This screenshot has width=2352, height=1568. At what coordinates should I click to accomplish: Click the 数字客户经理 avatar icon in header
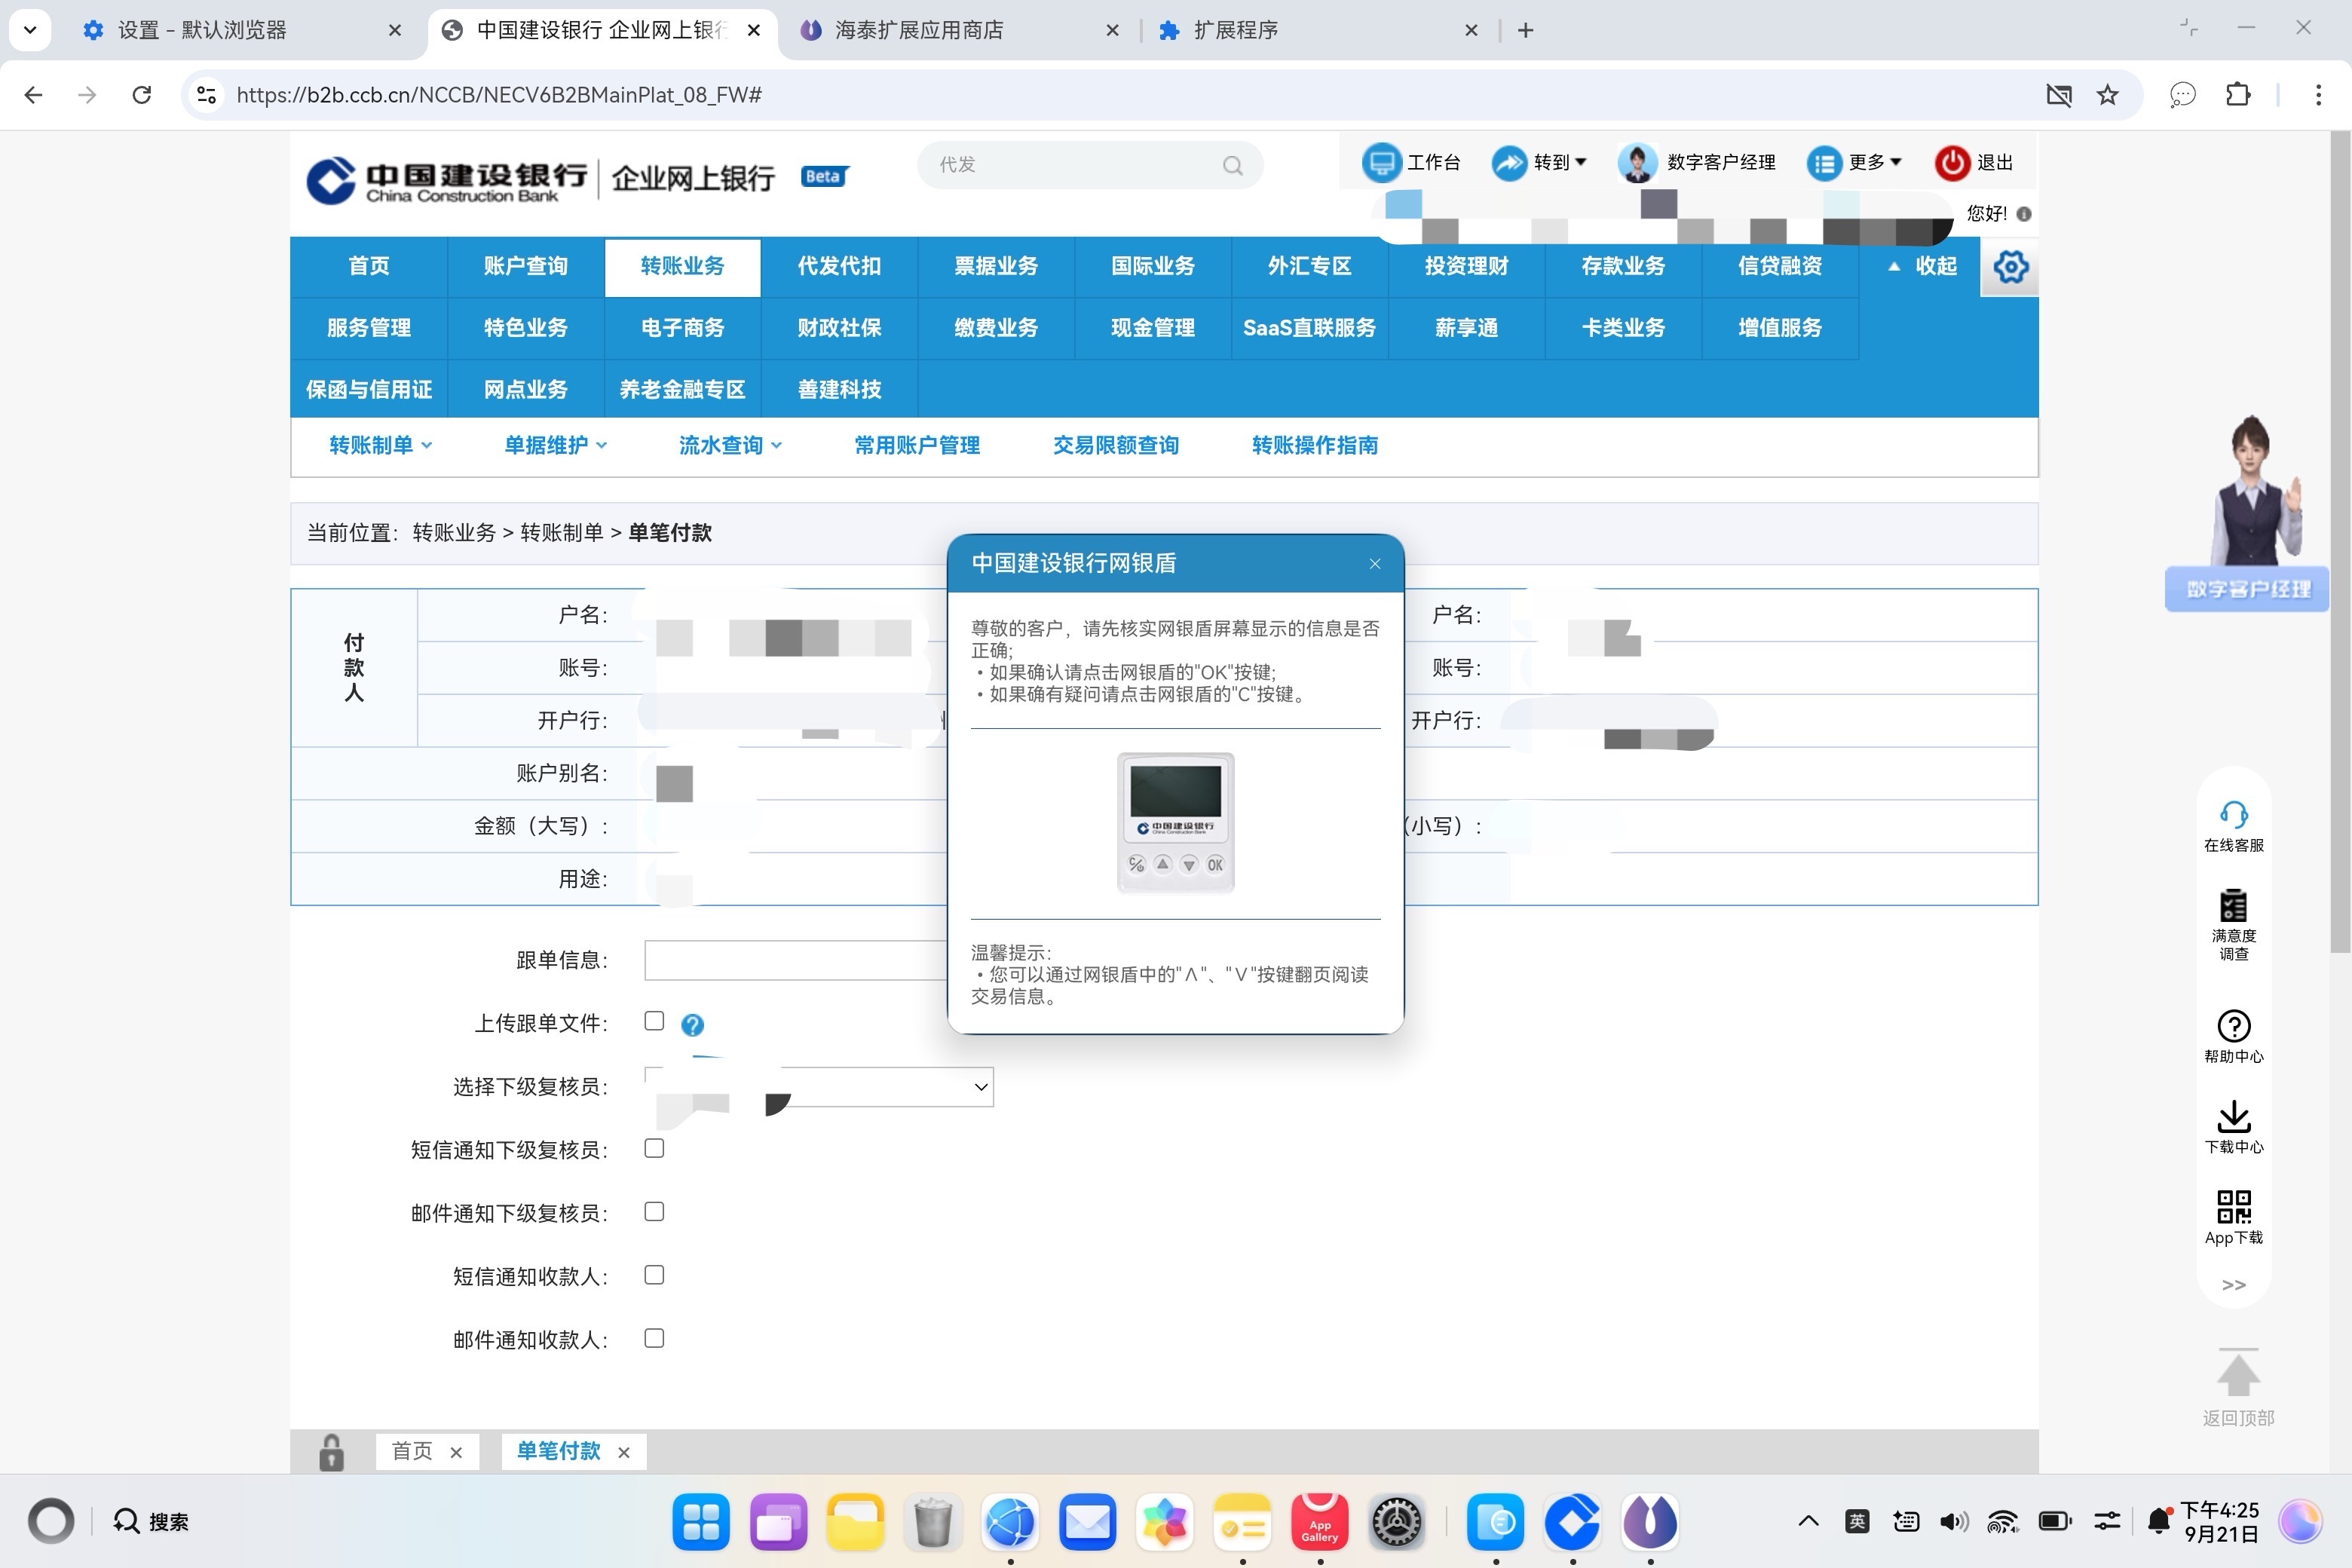point(1637,162)
